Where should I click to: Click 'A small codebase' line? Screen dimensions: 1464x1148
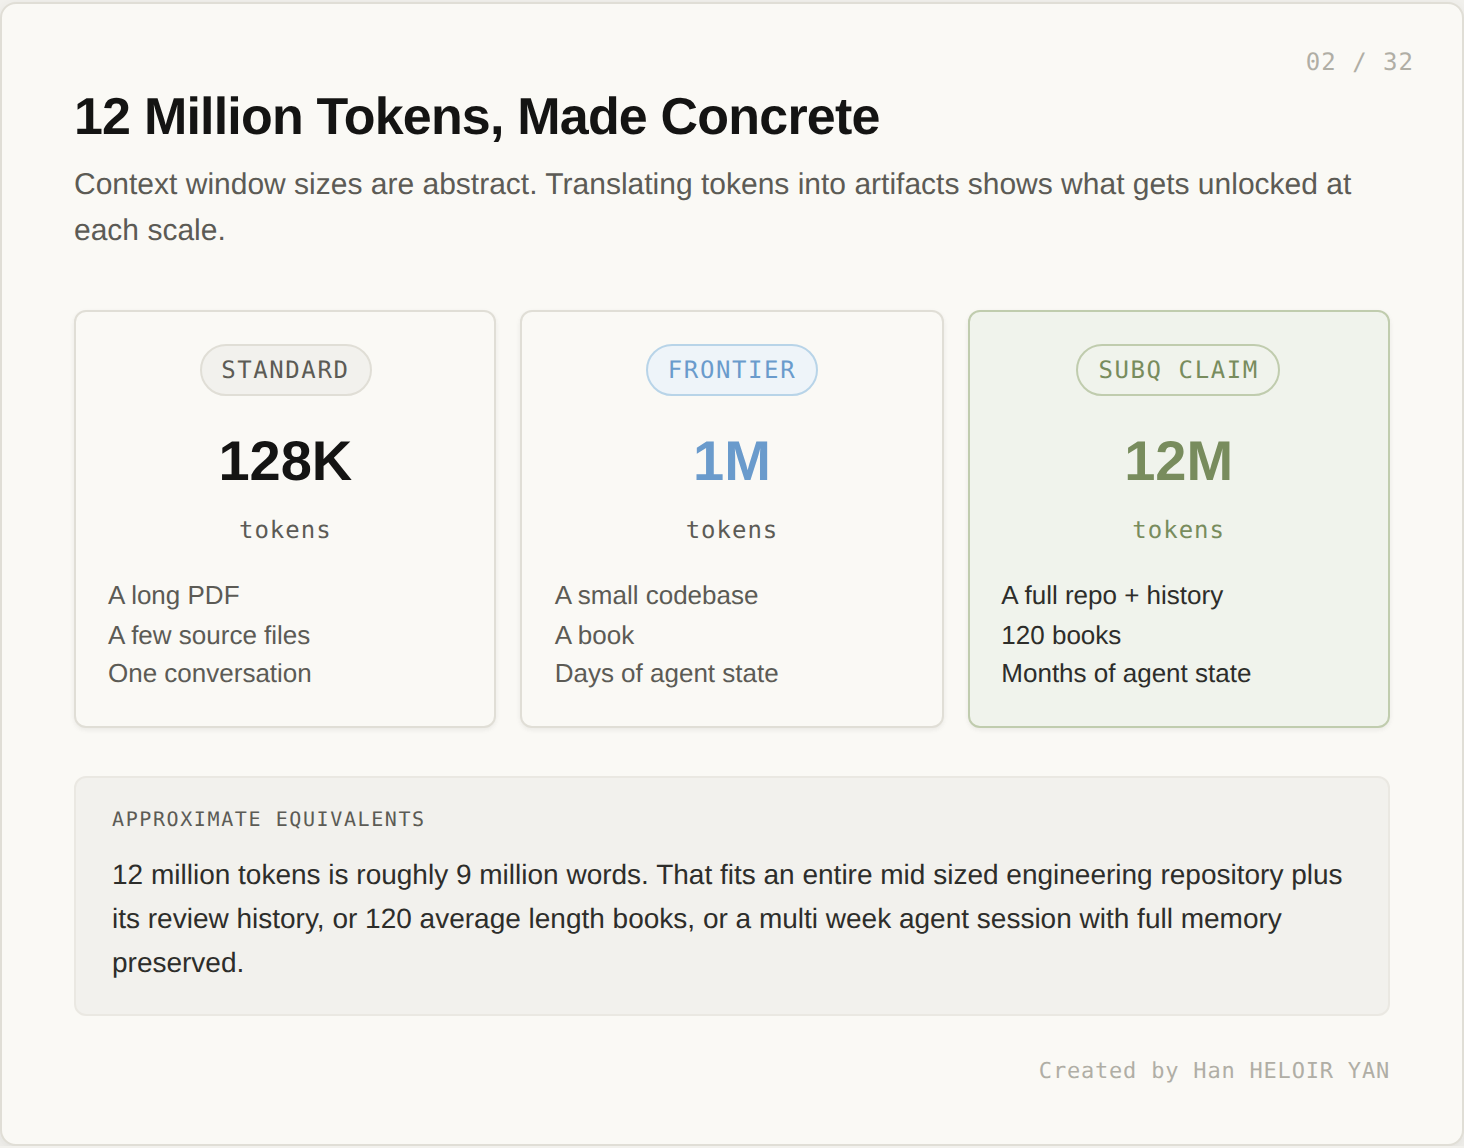656,595
